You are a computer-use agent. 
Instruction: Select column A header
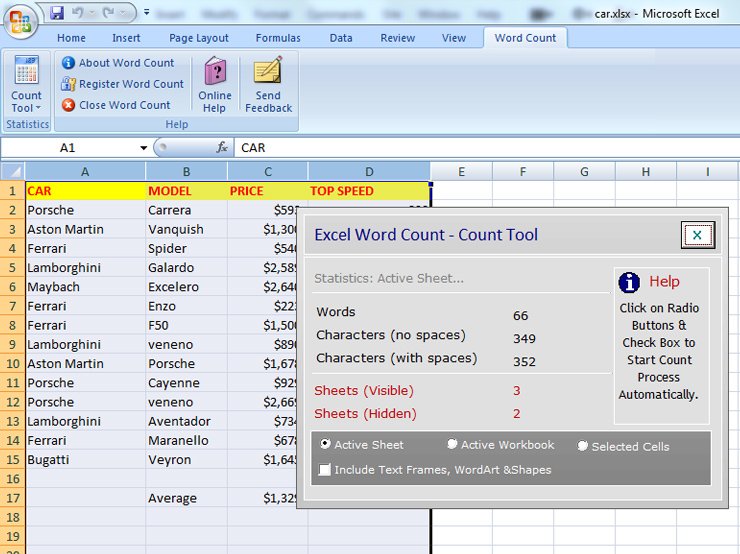85,171
